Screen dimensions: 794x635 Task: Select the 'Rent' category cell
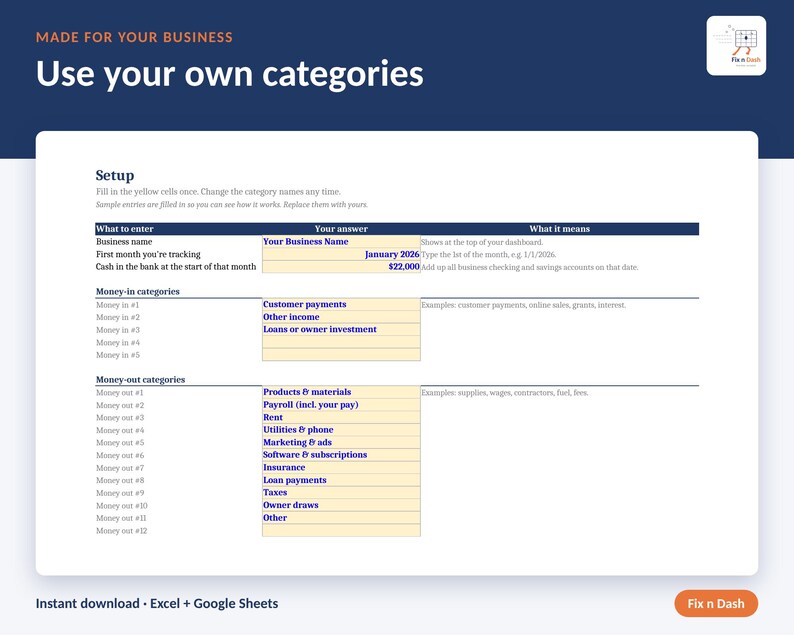click(x=341, y=417)
